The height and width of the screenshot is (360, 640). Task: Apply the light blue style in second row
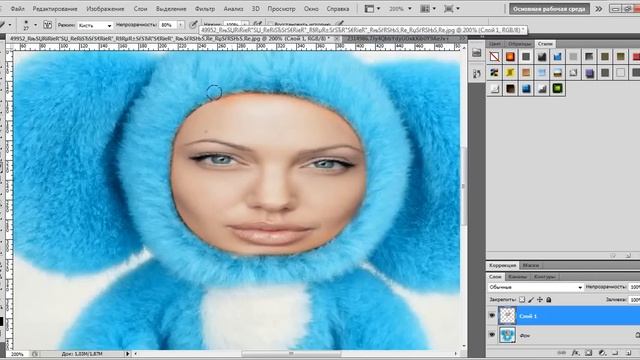point(542,73)
